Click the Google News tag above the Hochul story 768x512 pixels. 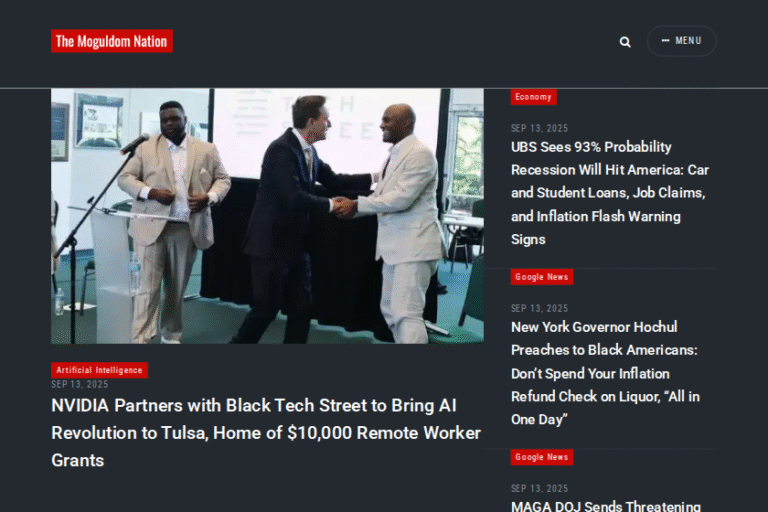tap(542, 277)
